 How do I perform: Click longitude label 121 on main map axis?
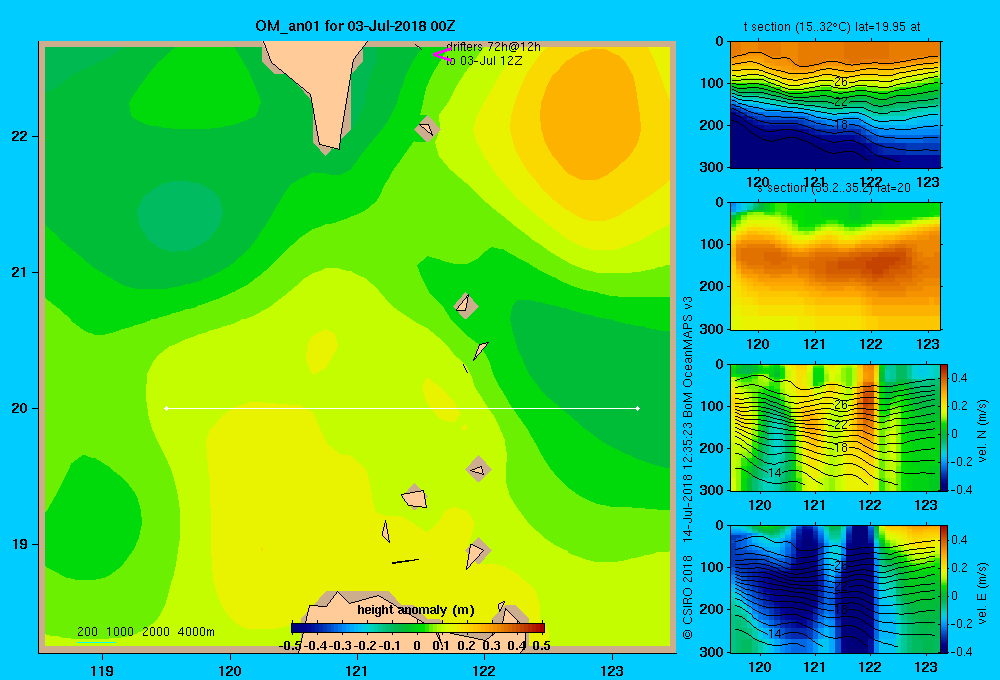357,670
